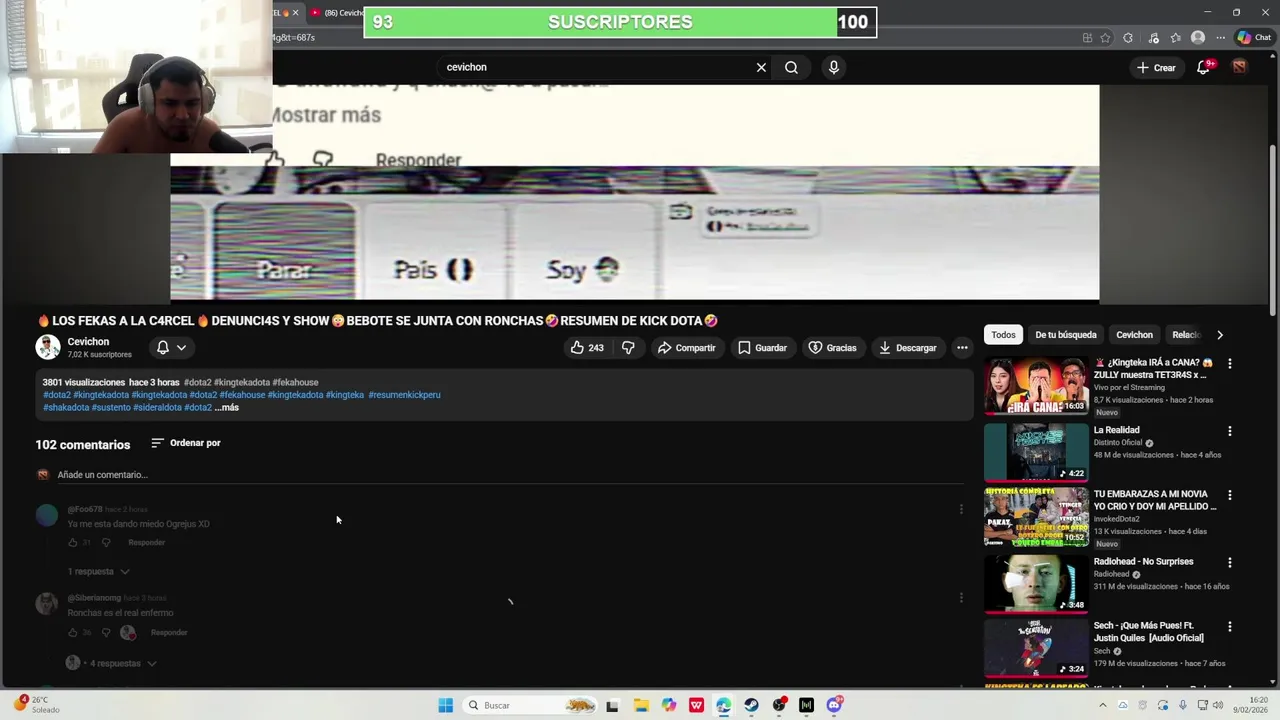Open Kingteka IRÁ a CANA video thumbnail
This screenshot has height=720, width=1280.
click(x=1036, y=386)
